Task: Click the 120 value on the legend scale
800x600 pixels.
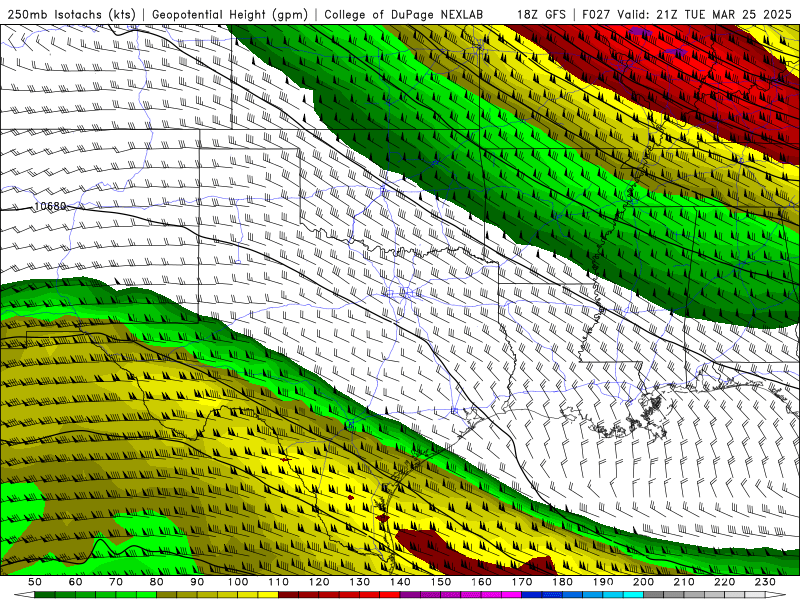Action: (319, 582)
